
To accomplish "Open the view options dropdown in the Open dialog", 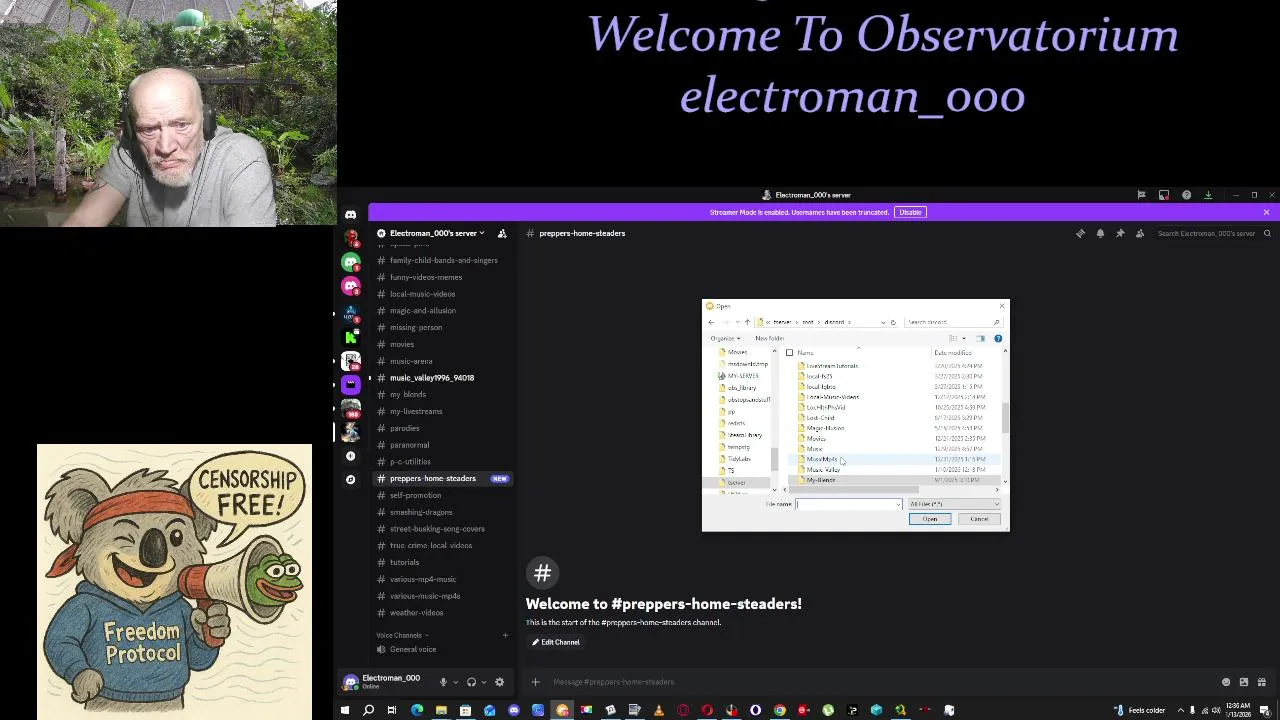I will pyautogui.click(x=964, y=338).
